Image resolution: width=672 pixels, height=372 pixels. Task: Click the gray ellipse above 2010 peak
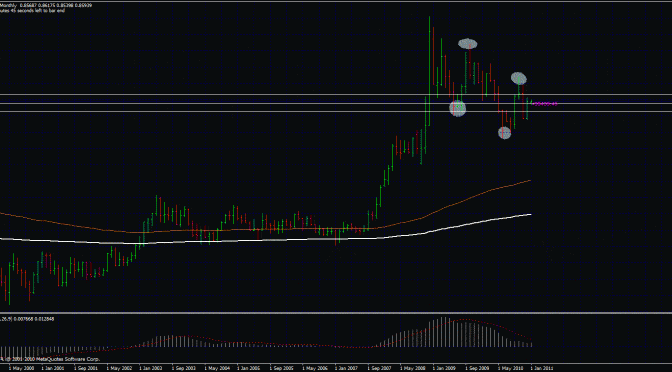click(x=519, y=78)
